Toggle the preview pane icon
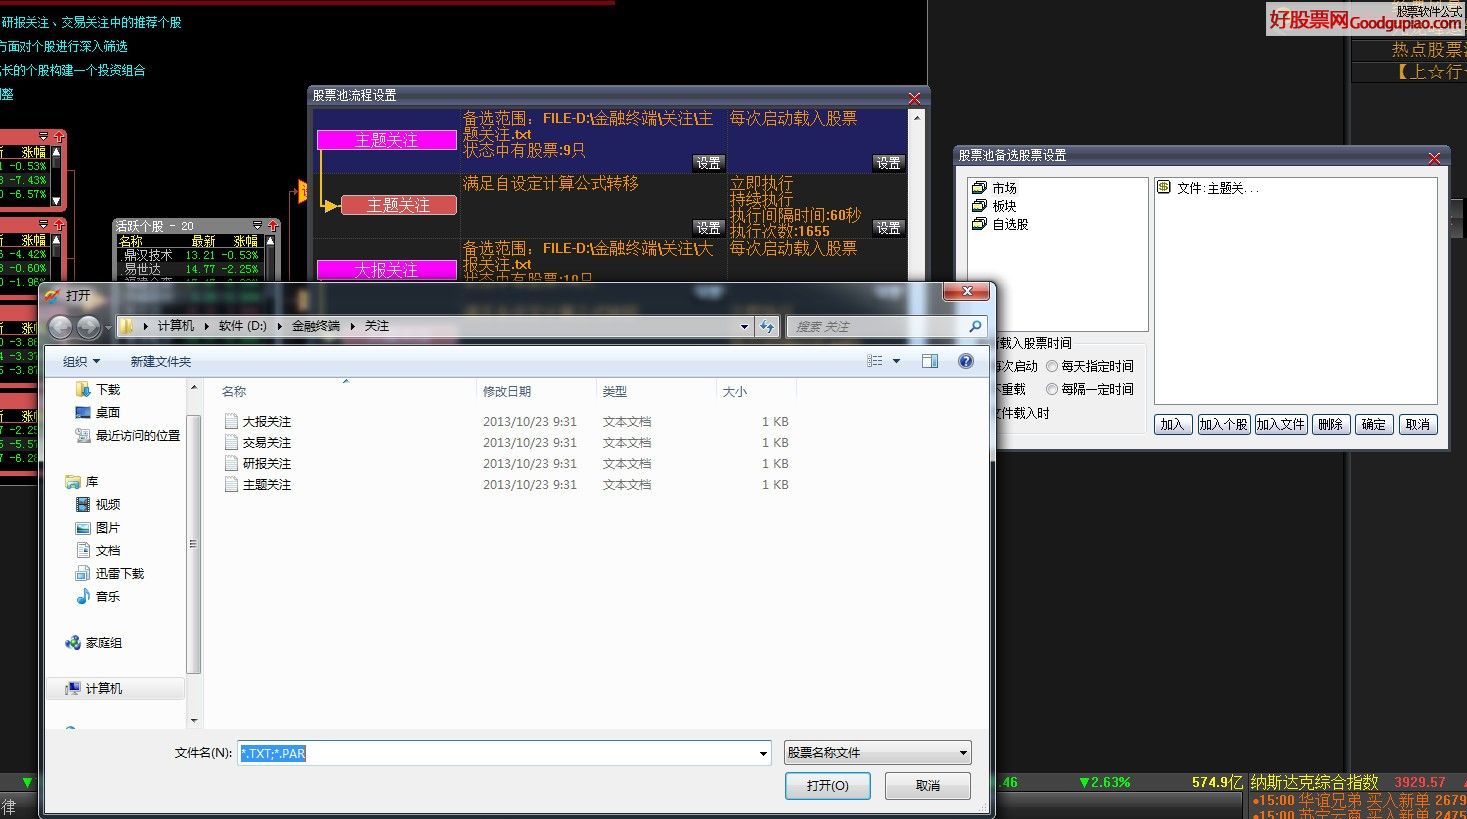Image resolution: width=1467 pixels, height=819 pixels. [930, 361]
